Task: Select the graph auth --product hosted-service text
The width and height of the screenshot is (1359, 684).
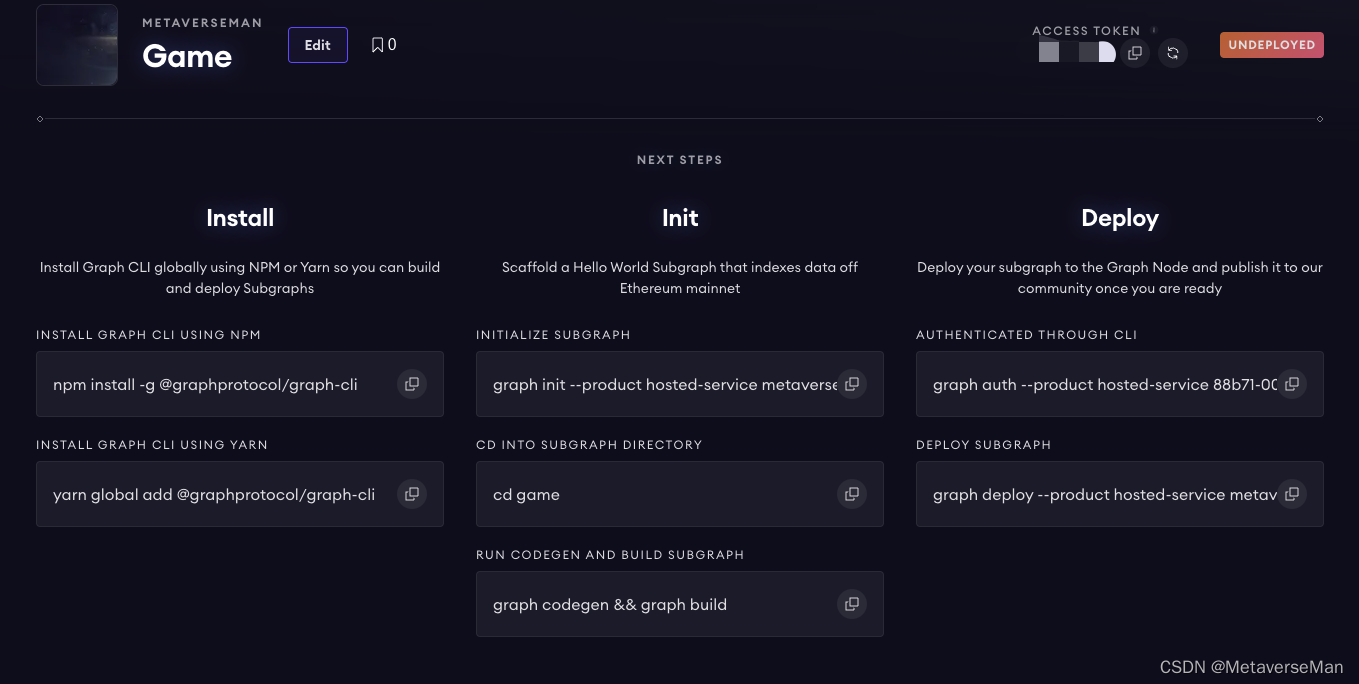Action: point(1105,385)
